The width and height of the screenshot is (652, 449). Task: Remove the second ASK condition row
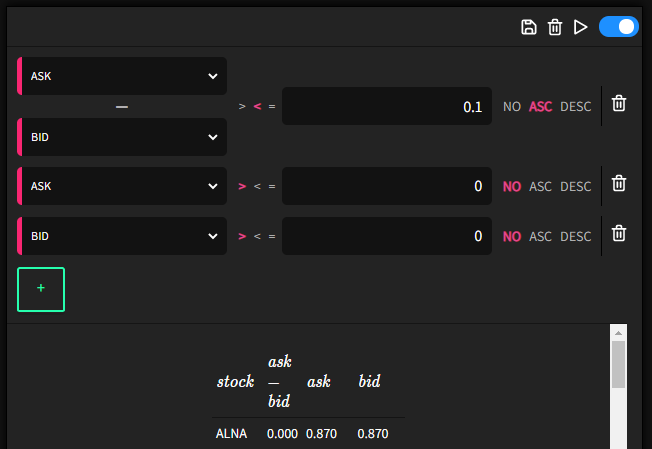pyautogui.click(x=619, y=184)
